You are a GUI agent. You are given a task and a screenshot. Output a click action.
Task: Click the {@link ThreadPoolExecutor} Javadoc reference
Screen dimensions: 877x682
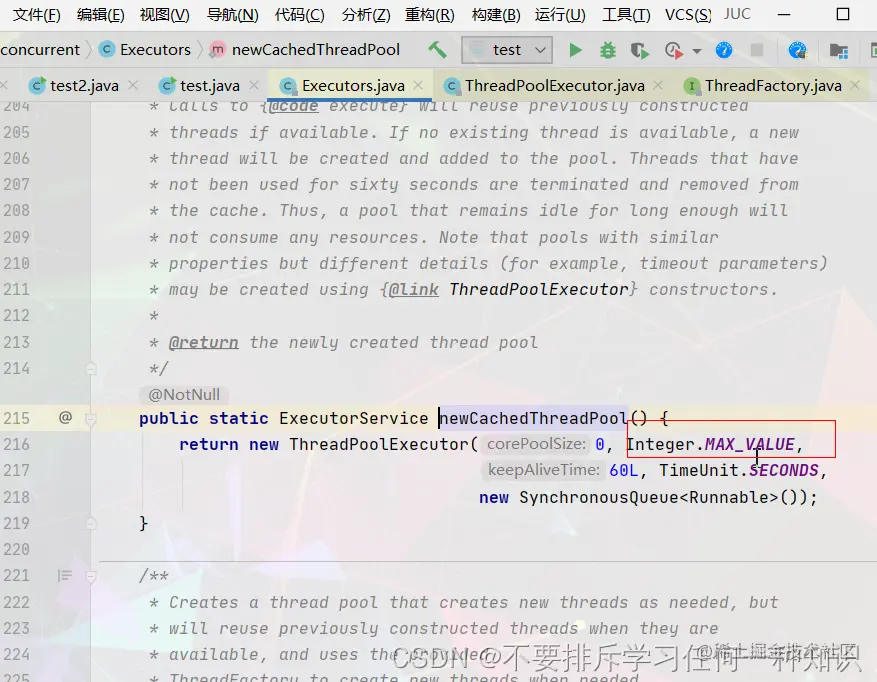pos(509,289)
